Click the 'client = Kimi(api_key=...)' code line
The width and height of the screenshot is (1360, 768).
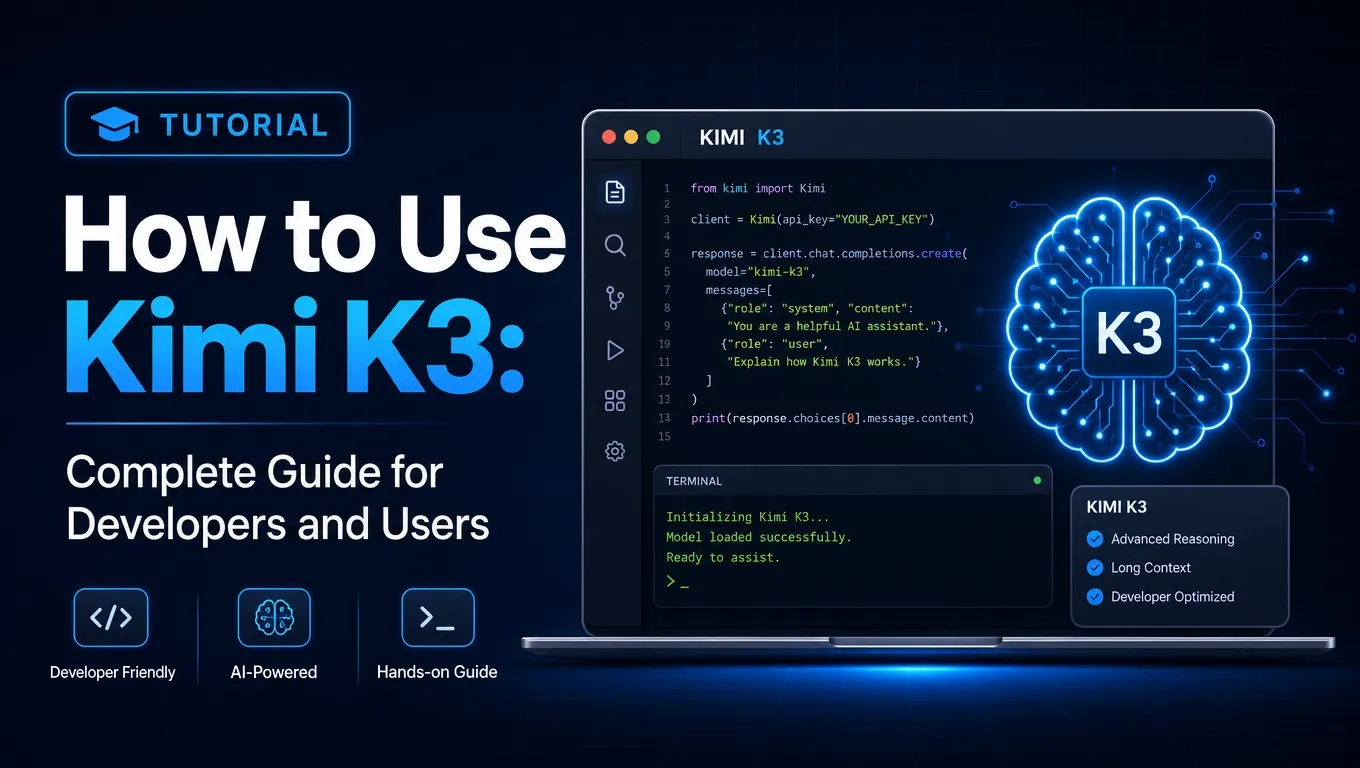(812, 219)
